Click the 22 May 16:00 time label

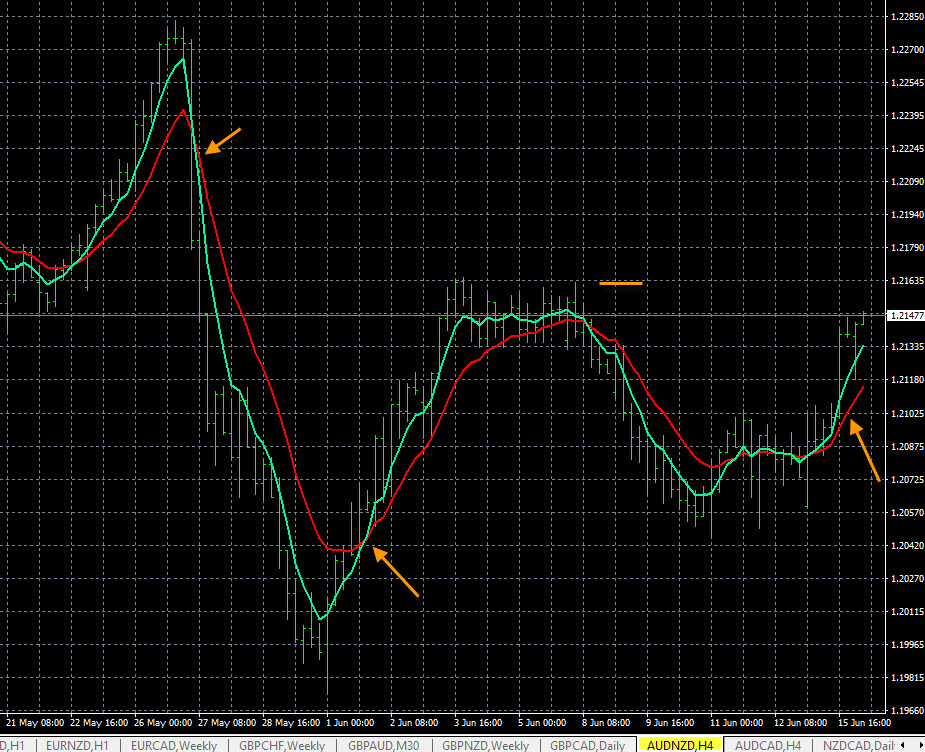99,723
